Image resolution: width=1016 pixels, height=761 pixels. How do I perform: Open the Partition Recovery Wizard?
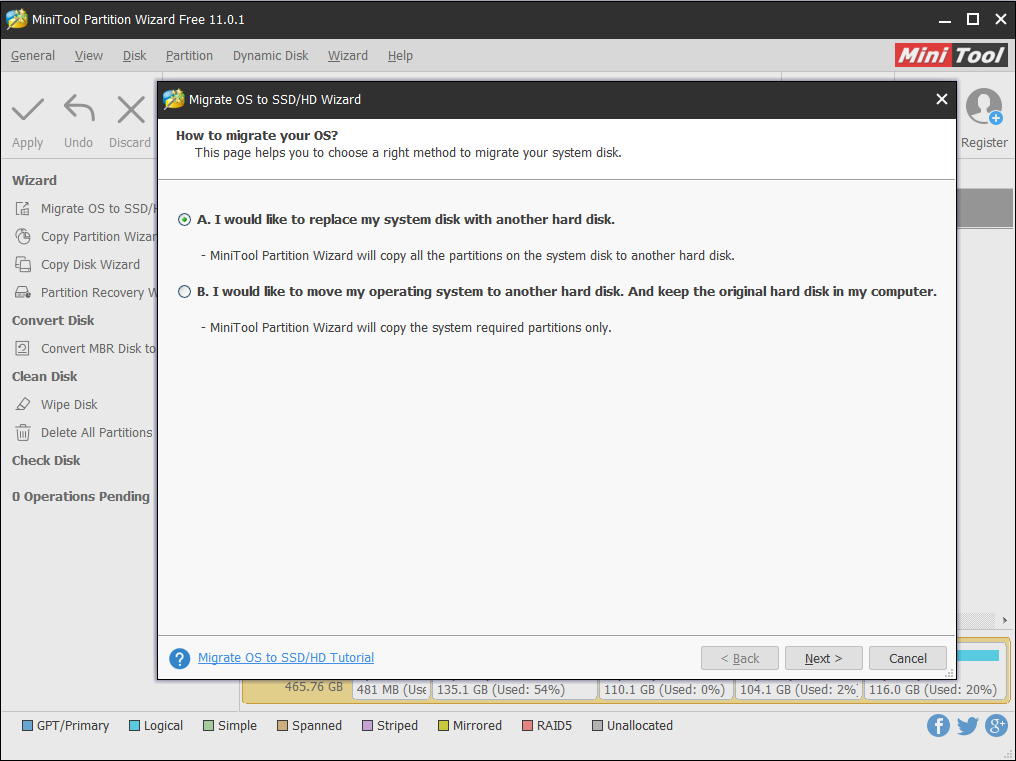[x=95, y=292]
